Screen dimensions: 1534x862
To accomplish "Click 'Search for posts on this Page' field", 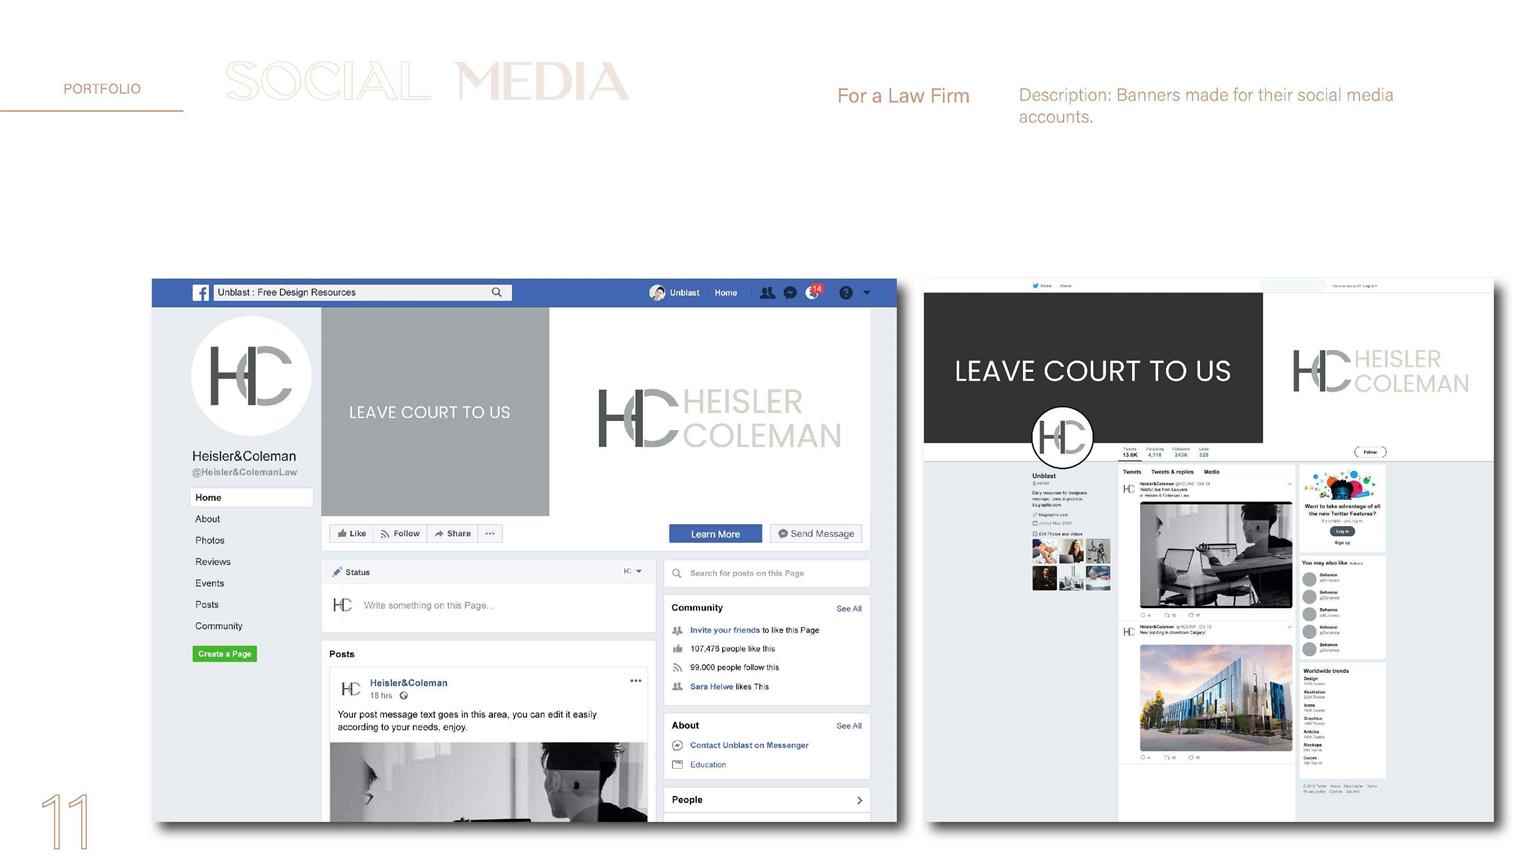I will [767, 573].
